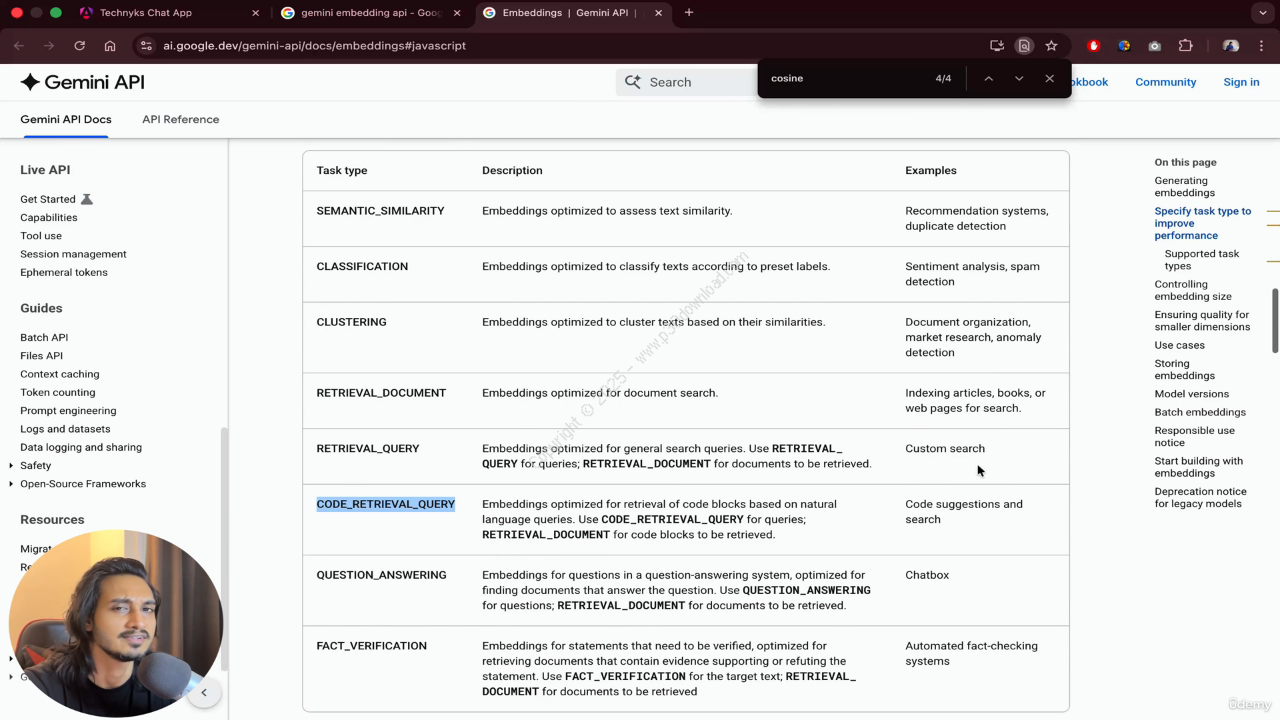Click the install app icon in address bar
Image resolution: width=1280 pixels, height=720 pixels.
(x=996, y=46)
